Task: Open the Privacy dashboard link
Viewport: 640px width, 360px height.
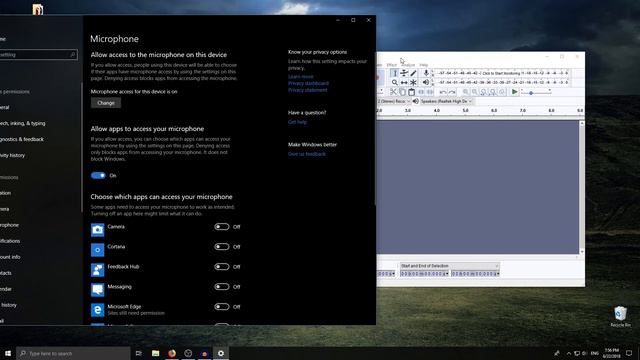Action: point(308,83)
